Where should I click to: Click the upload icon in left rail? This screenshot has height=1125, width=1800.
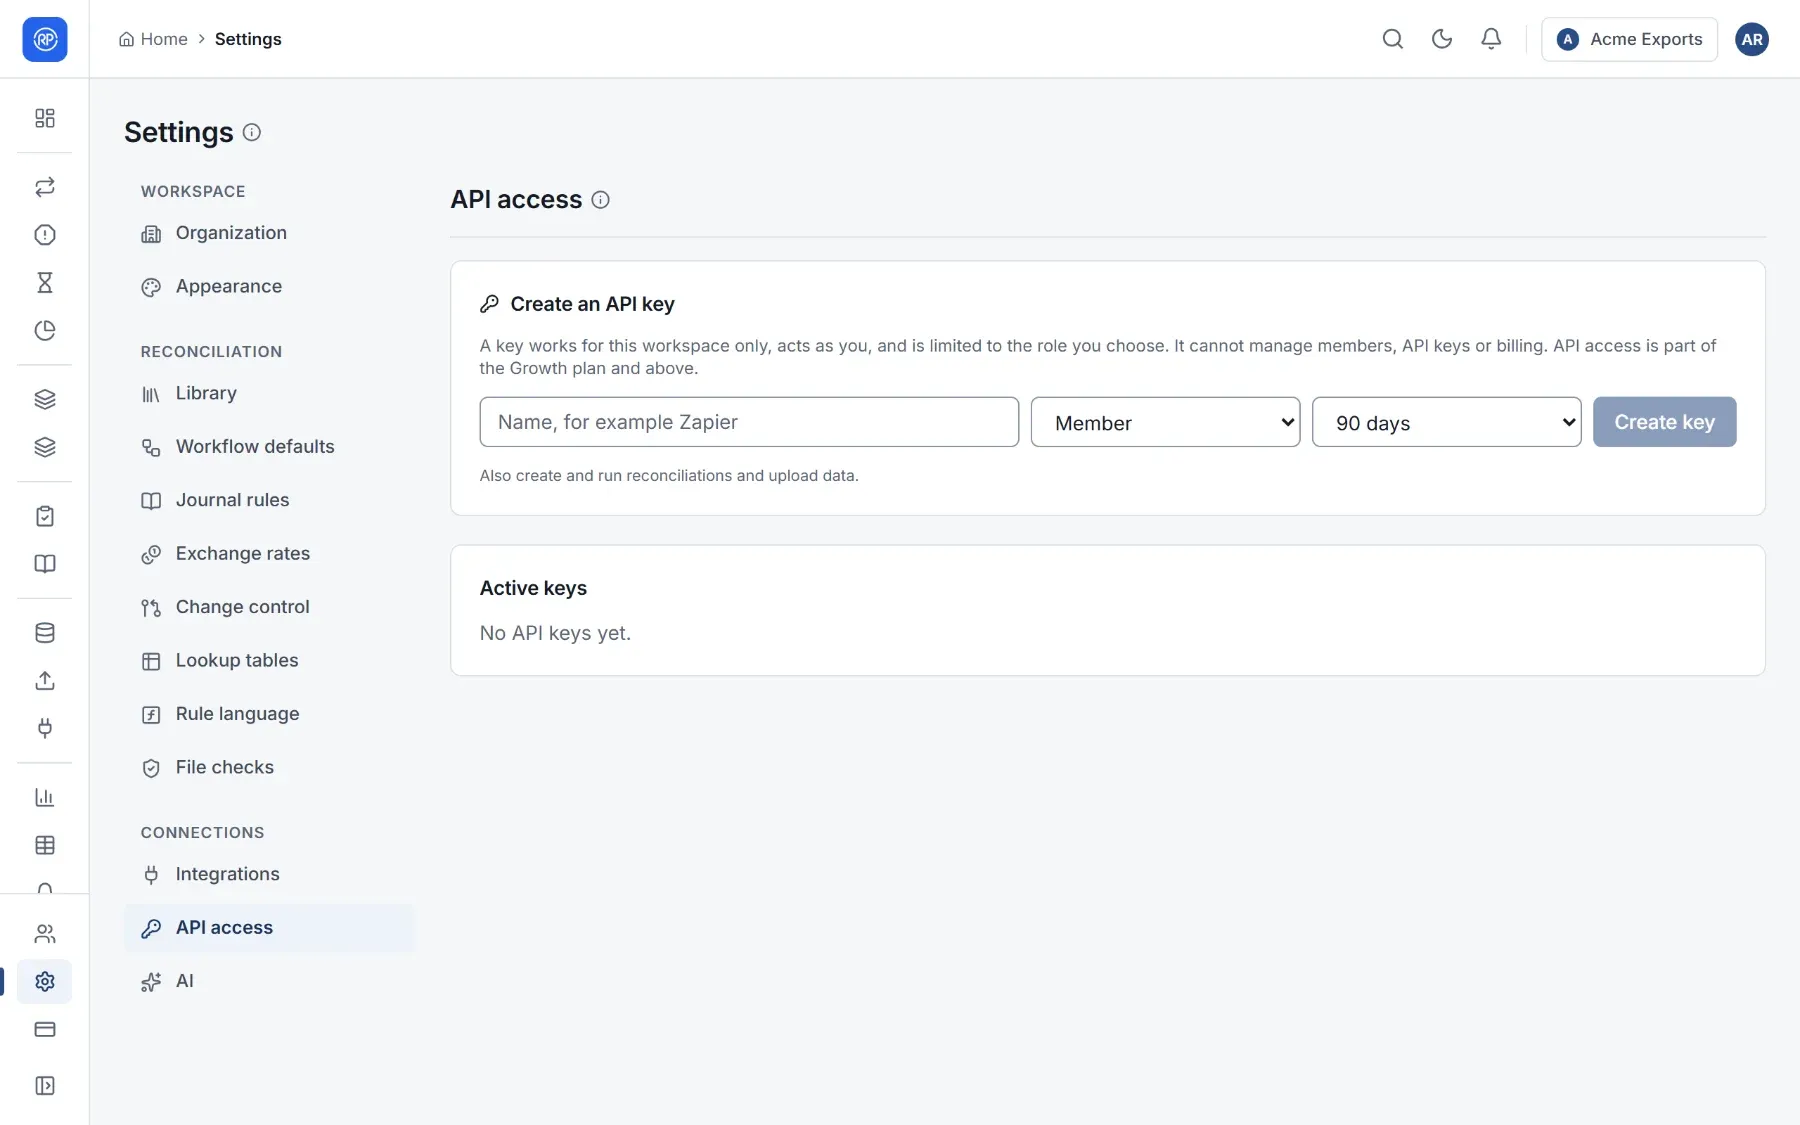tap(45, 681)
